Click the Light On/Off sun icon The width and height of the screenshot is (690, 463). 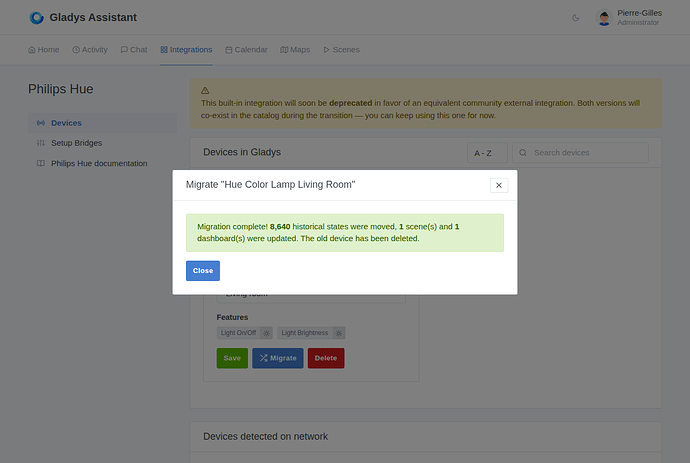coord(267,333)
